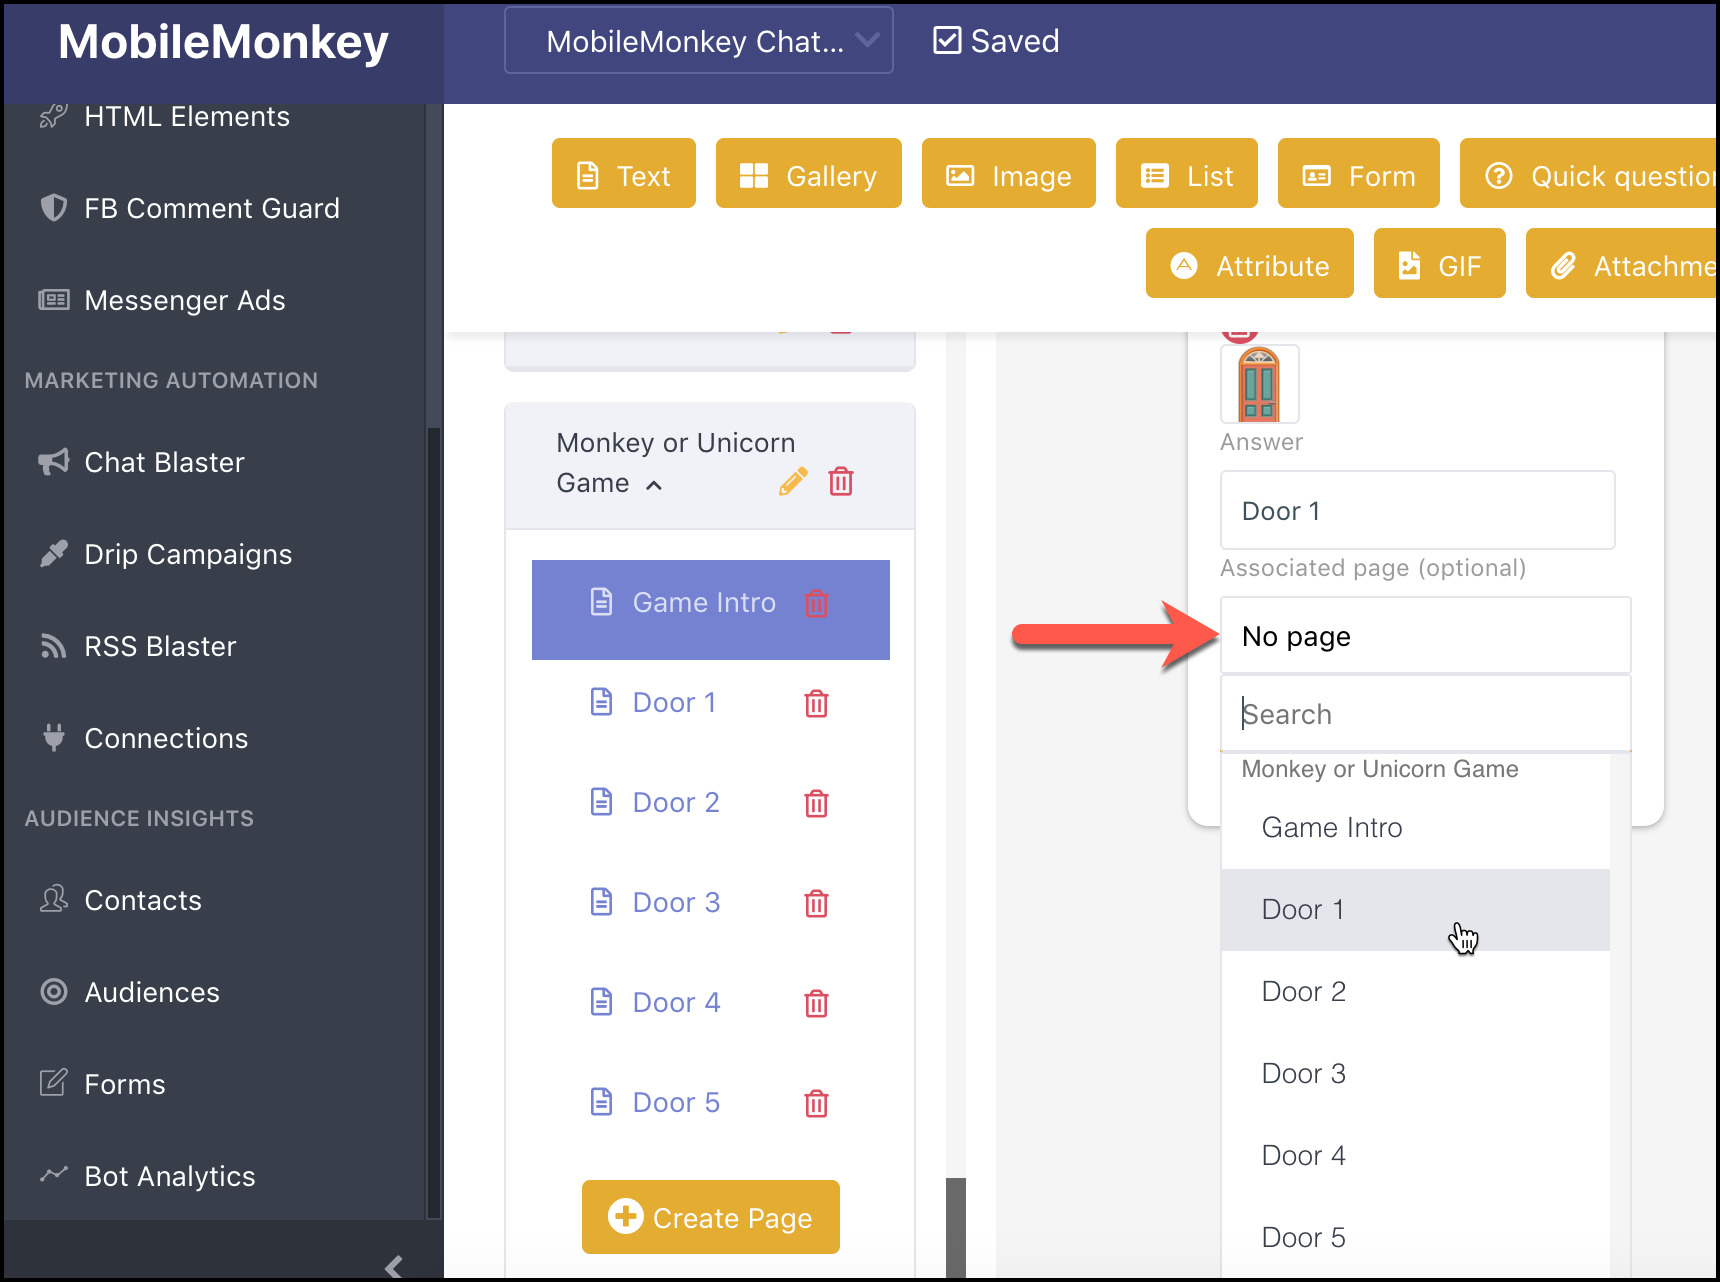Click the Create Page button
The image size is (1720, 1282).
coord(710,1217)
